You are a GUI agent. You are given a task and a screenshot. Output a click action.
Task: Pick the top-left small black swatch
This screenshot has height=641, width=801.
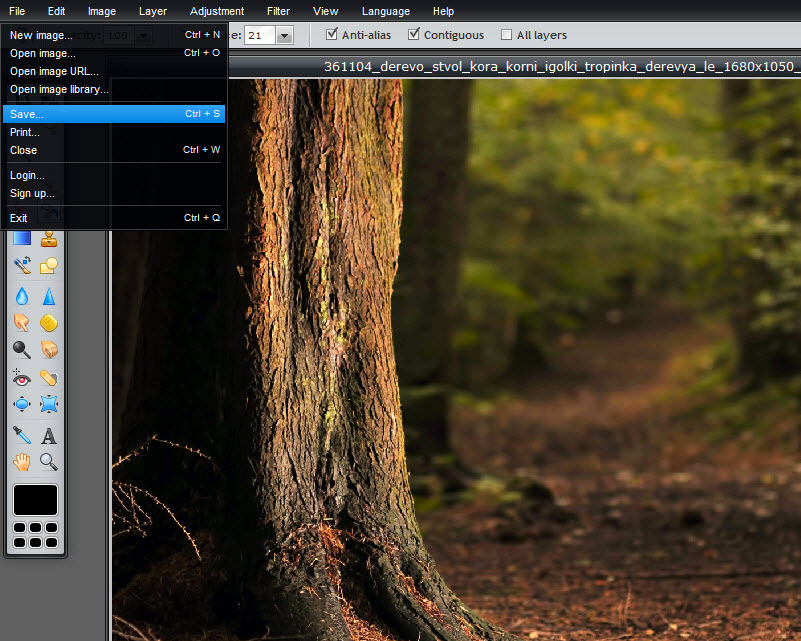19,527
